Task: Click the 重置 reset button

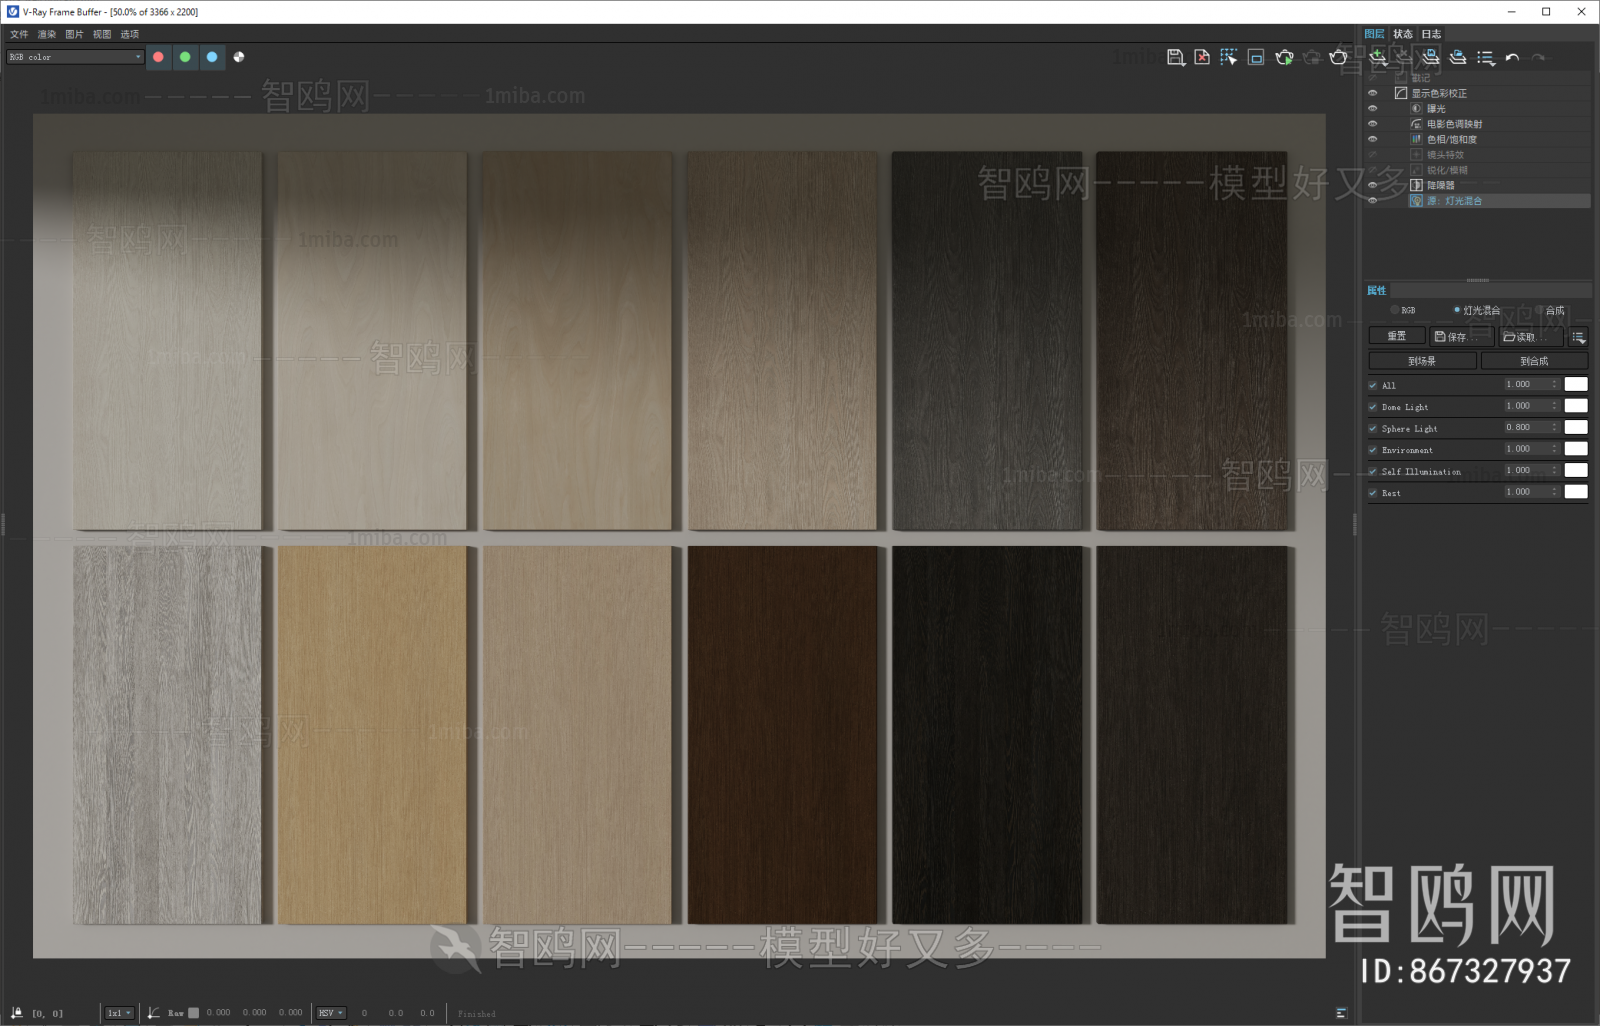Action: [1396, 337]
